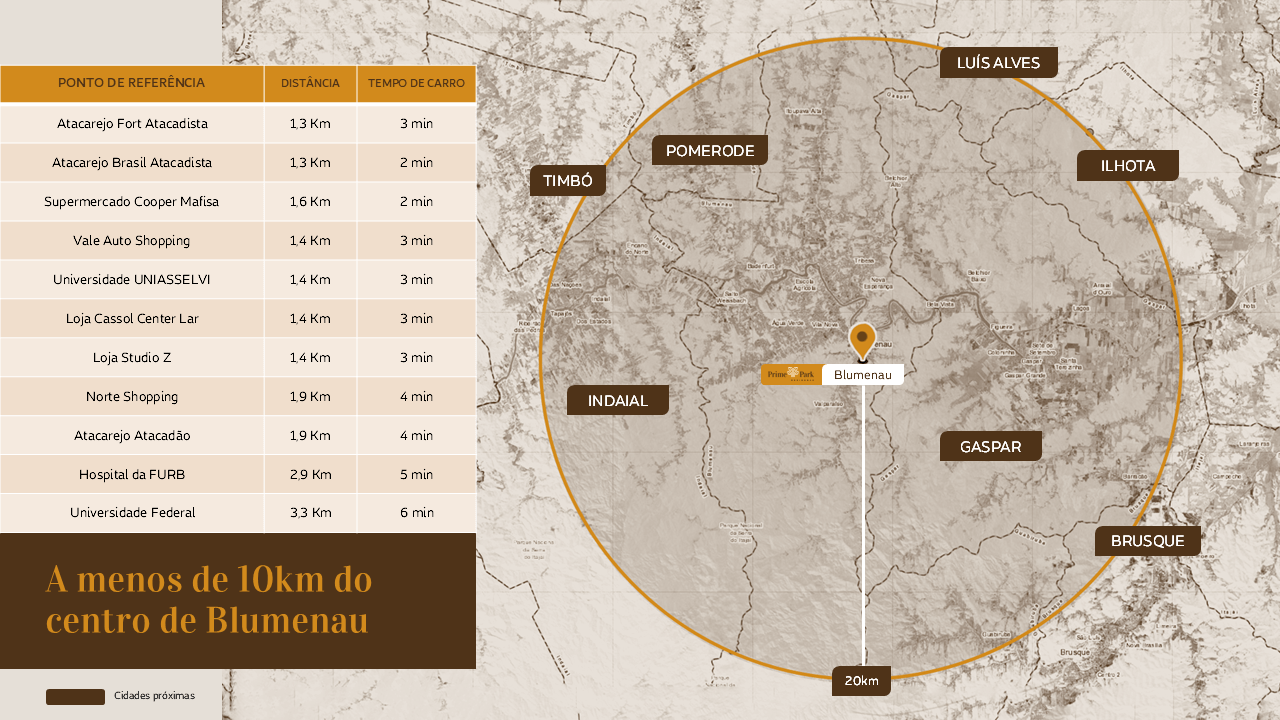Click the Cidades próximas legend text
The height and width of the screenshot is (720, 1280).
click(x=154, y=696)
